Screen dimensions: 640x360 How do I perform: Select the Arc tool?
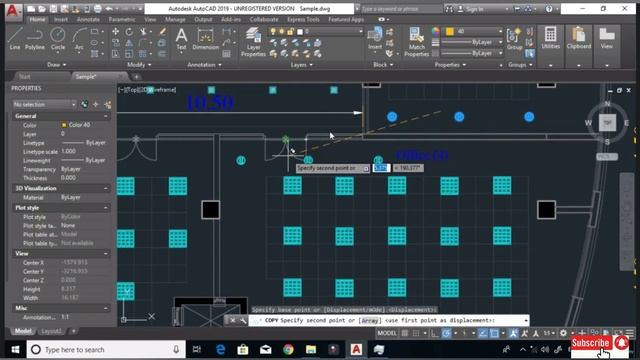point(79,39)
